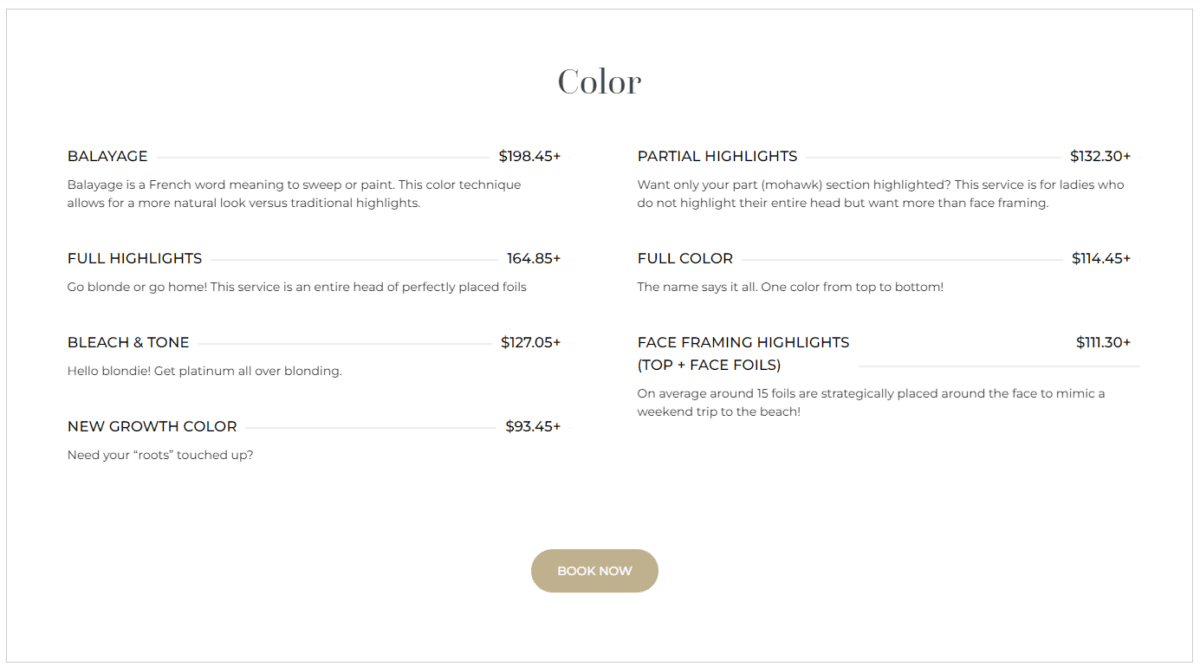Image resolution: width=1200 pixels, height=667 pixels.
Task: Click the "Go blonde or go home" description
Action: click(x=296, y=287)
